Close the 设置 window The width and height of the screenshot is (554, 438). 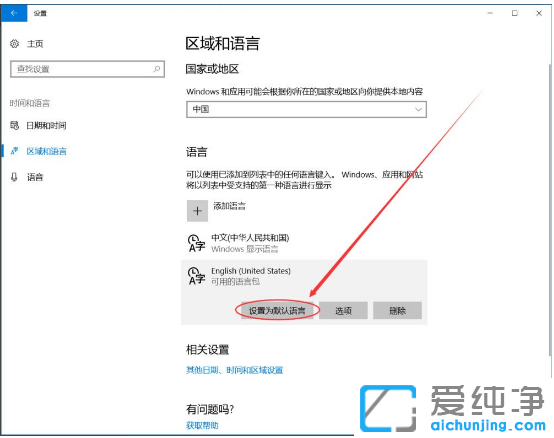(x=539, y=13)
